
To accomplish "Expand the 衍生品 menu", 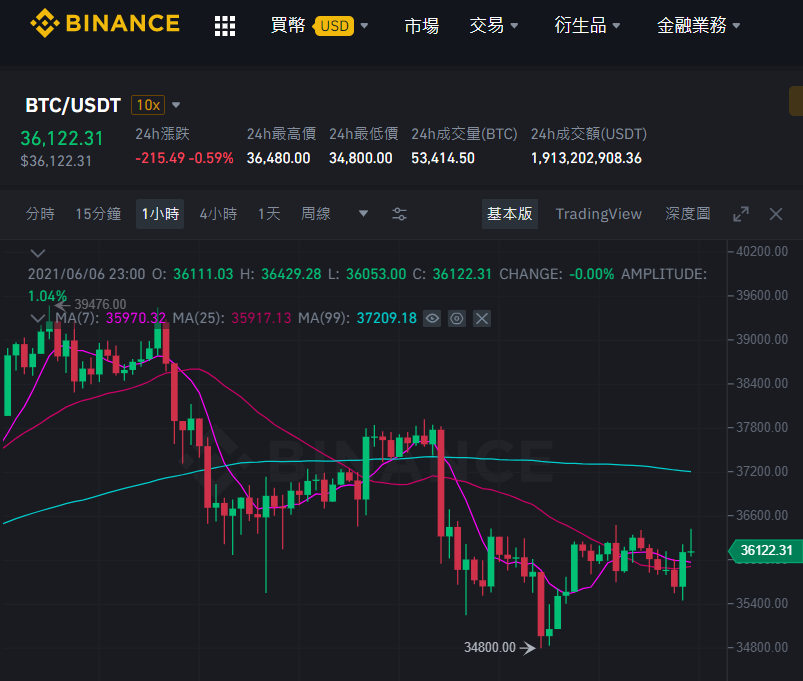I will (587, 26).
